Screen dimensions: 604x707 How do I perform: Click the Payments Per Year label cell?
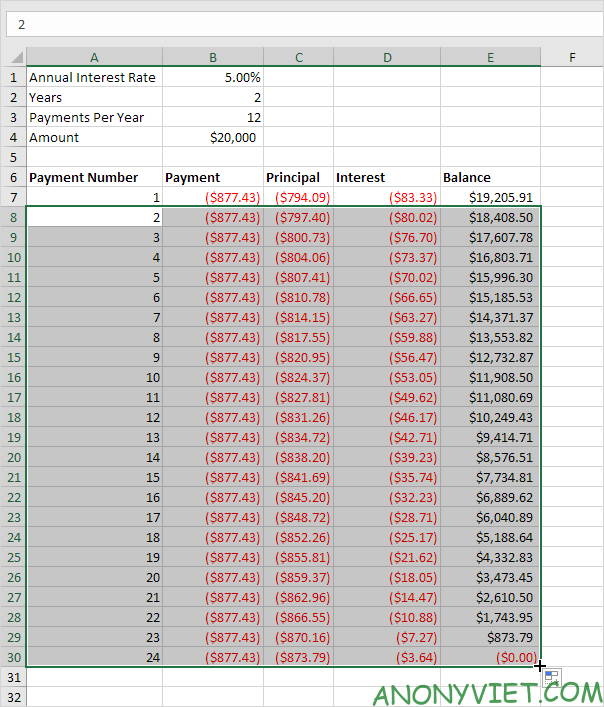tap(94, 118)
